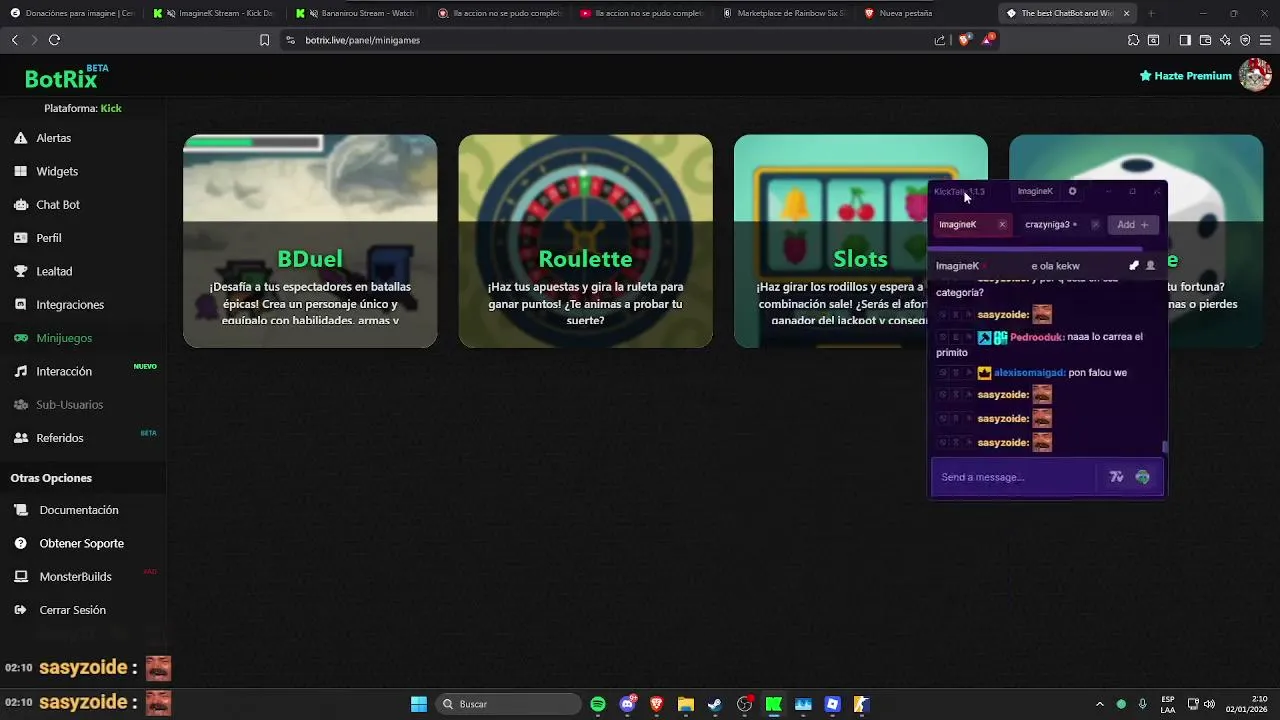Open chatters list icon in KickTalk
The height and width of the screenshot is (720, 1280).
(1150, 266)
